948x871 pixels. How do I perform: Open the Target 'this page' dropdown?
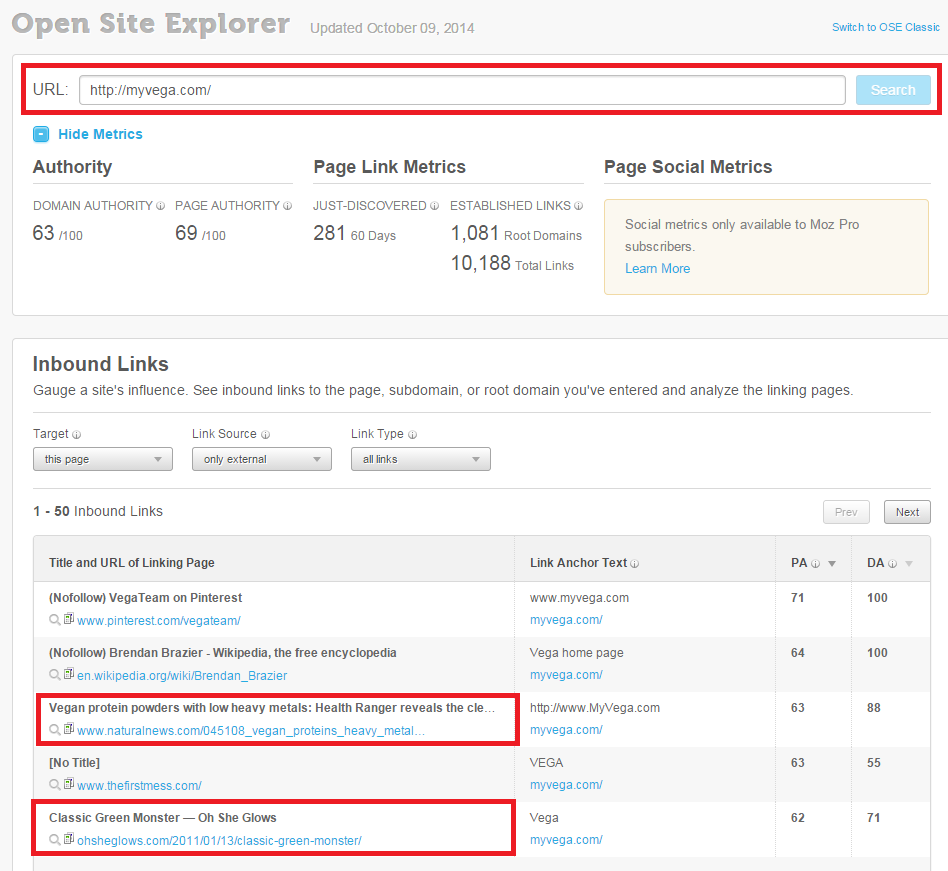coord(103,459)
